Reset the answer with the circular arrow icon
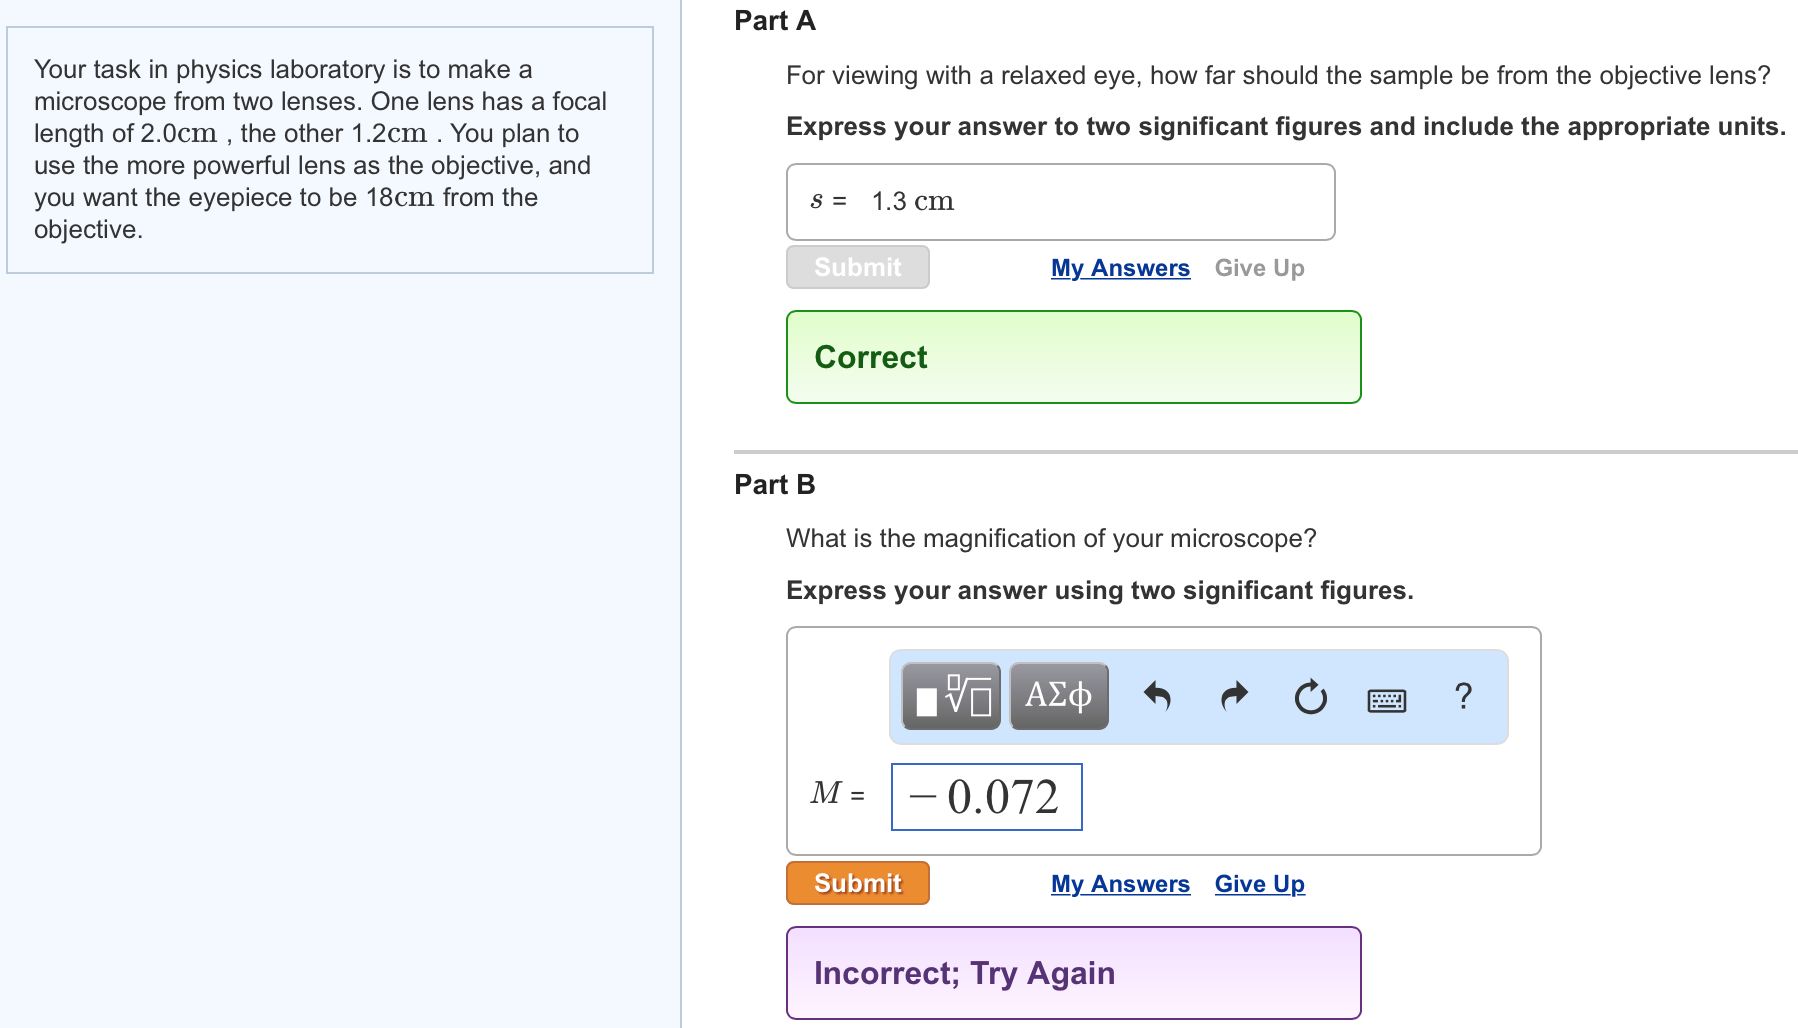Viewport: 1798px width, 1028px height. tap(1309, 696)
